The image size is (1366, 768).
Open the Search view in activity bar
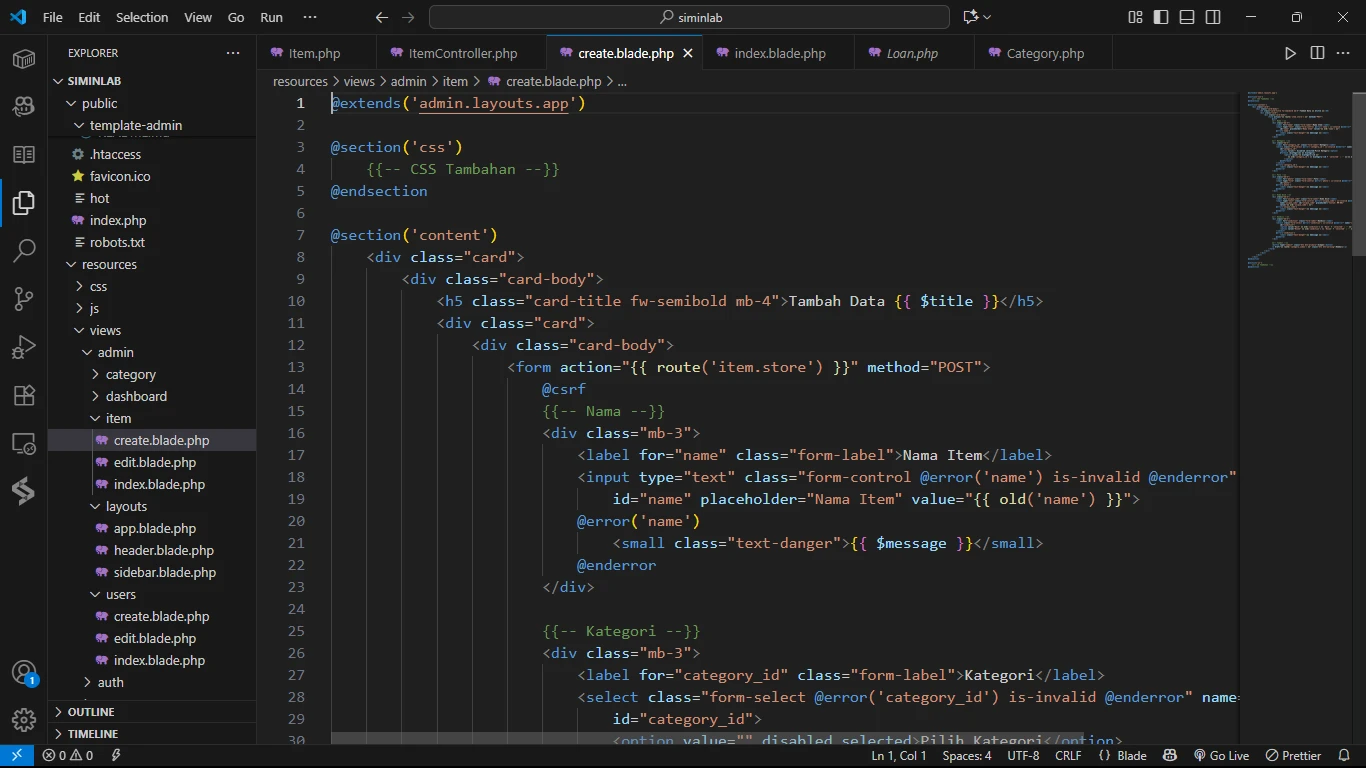pyautogui.click(x=24, y=251)
